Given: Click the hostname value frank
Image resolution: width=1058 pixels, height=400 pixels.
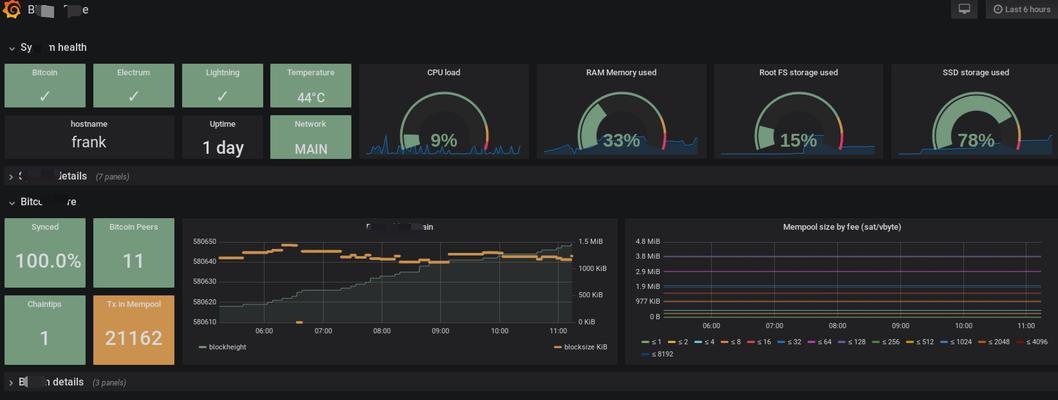Looking at the screenshot, I should coord(89,142).
